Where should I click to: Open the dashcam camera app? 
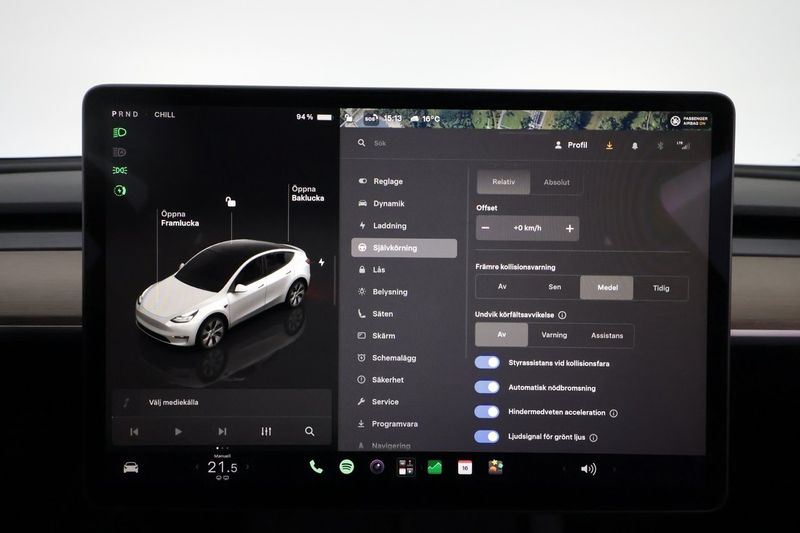[377, 467]
